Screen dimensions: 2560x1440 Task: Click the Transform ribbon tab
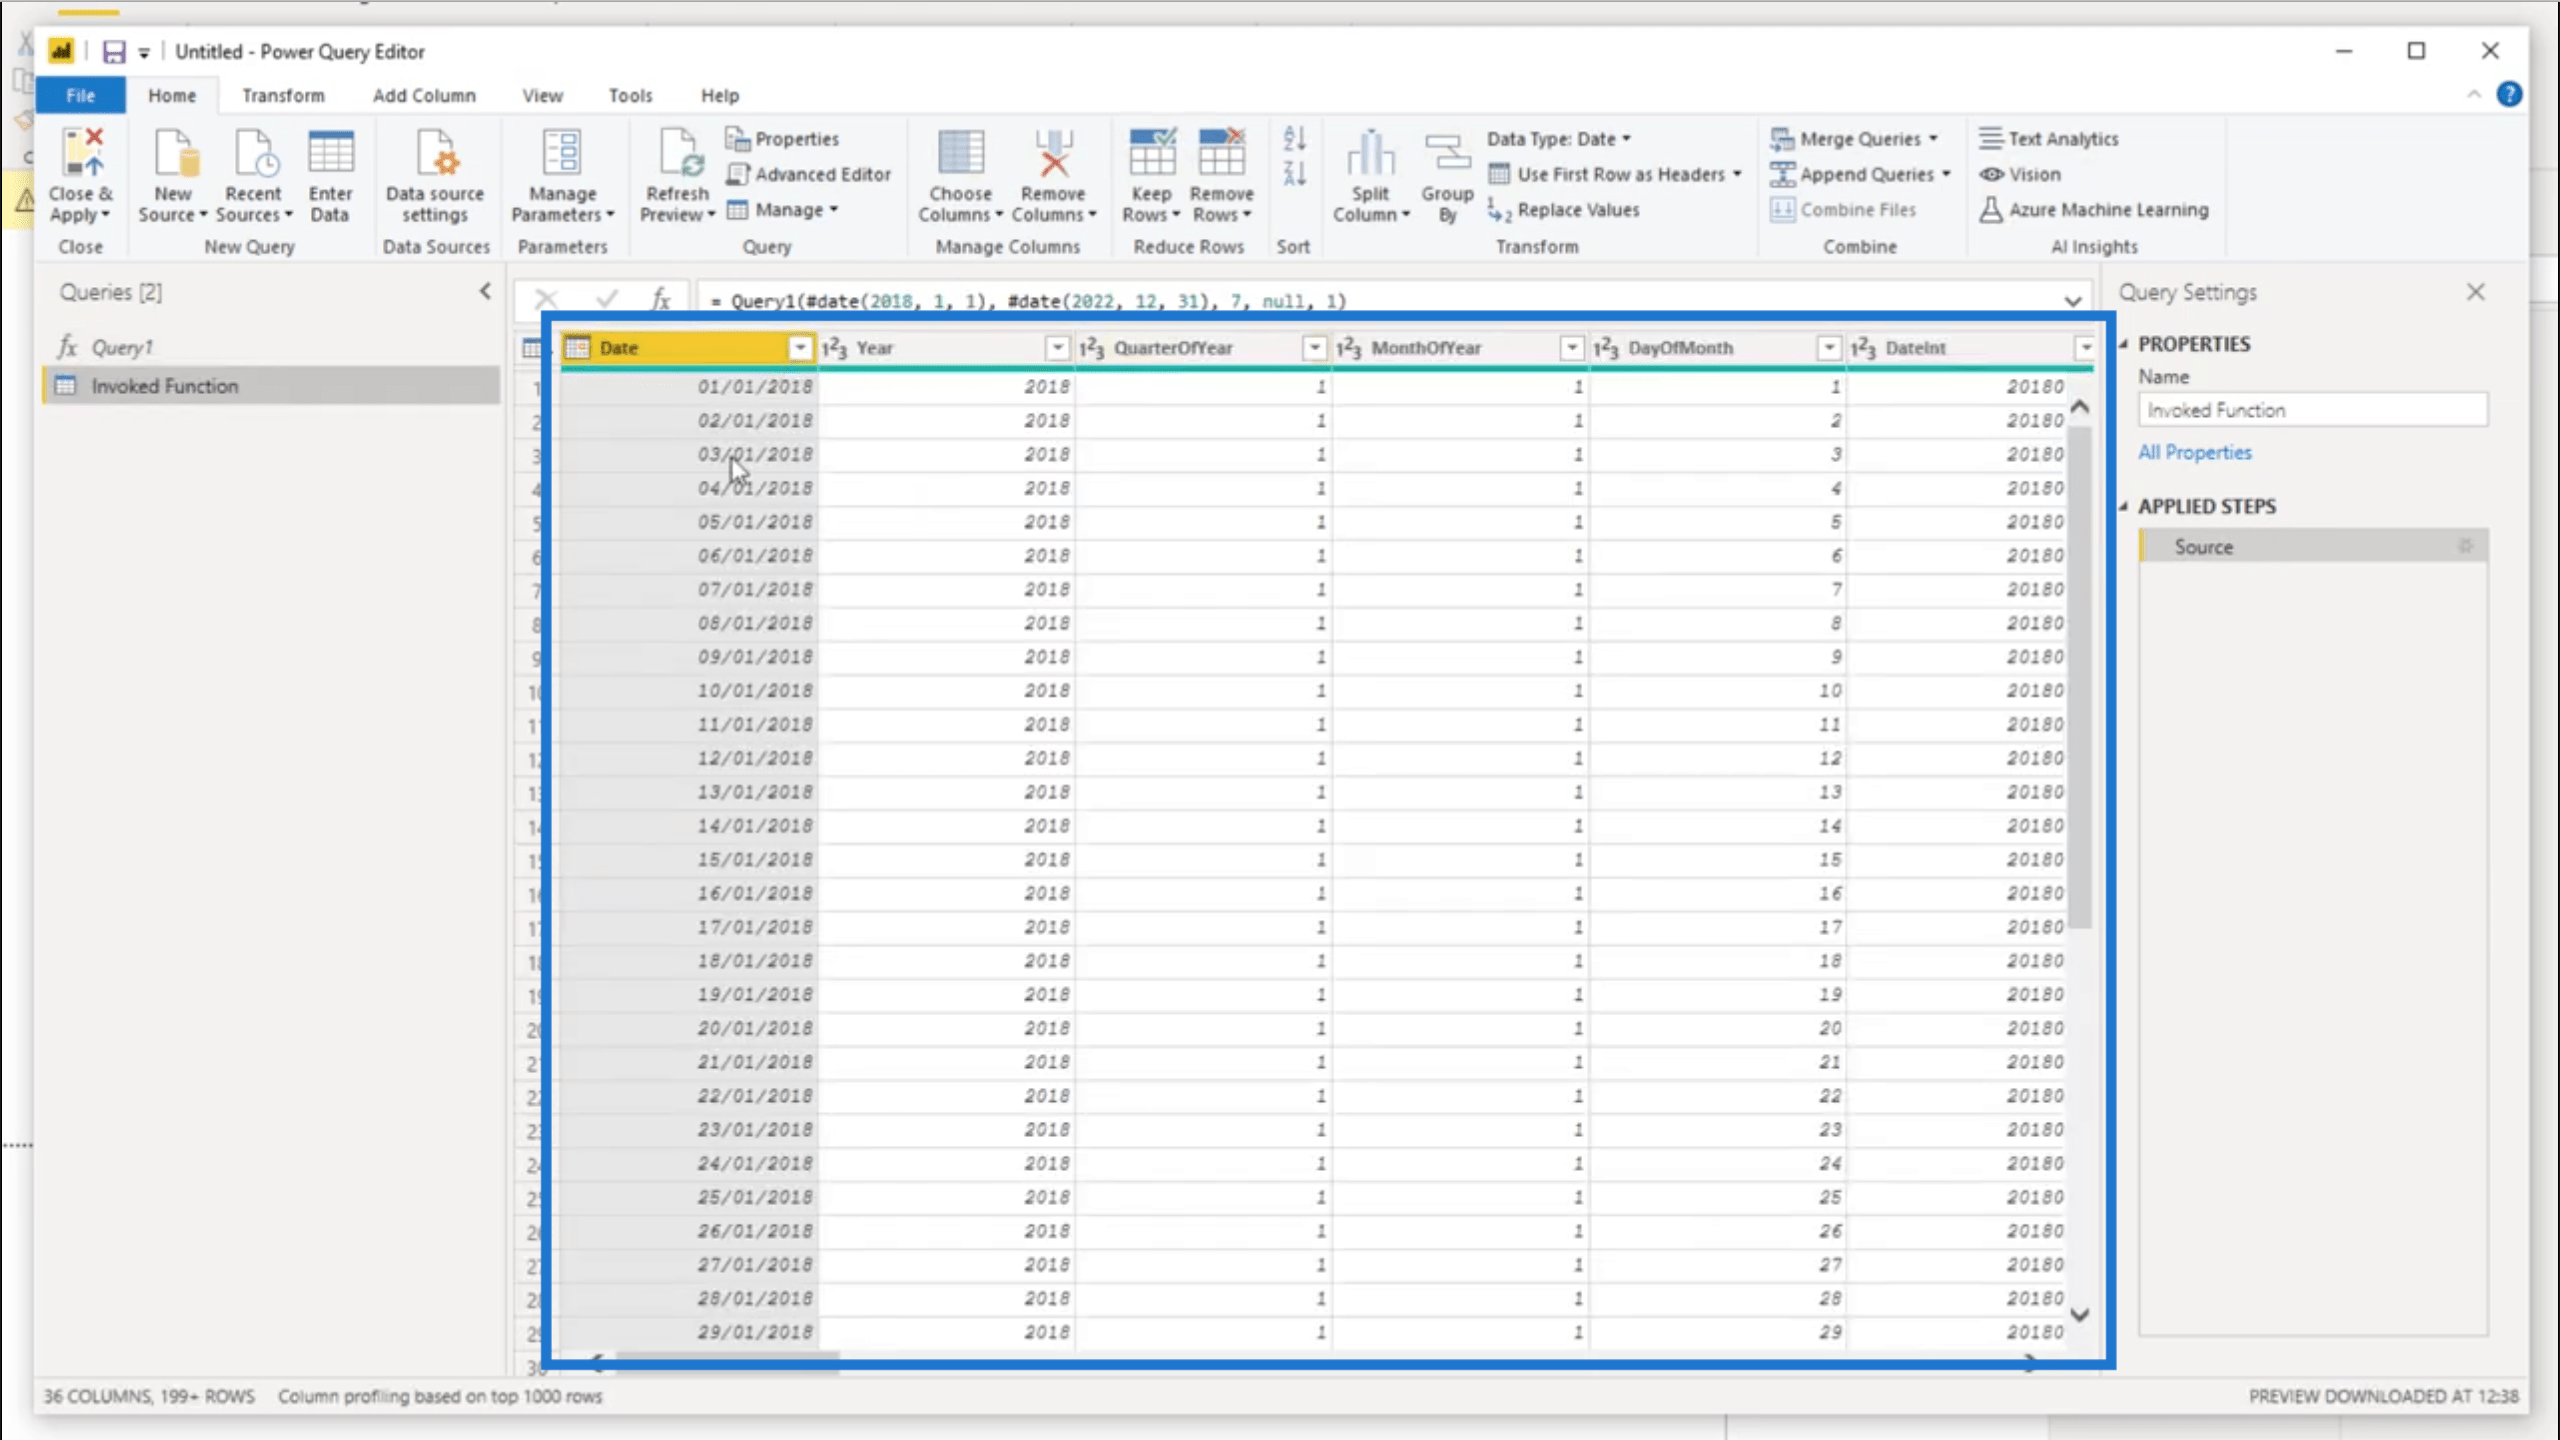tap(283, 95)
